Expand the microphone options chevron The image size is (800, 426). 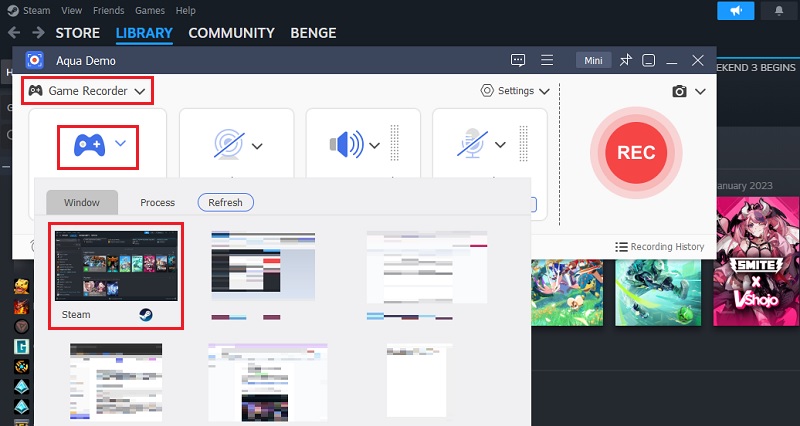tap(501, 145)
